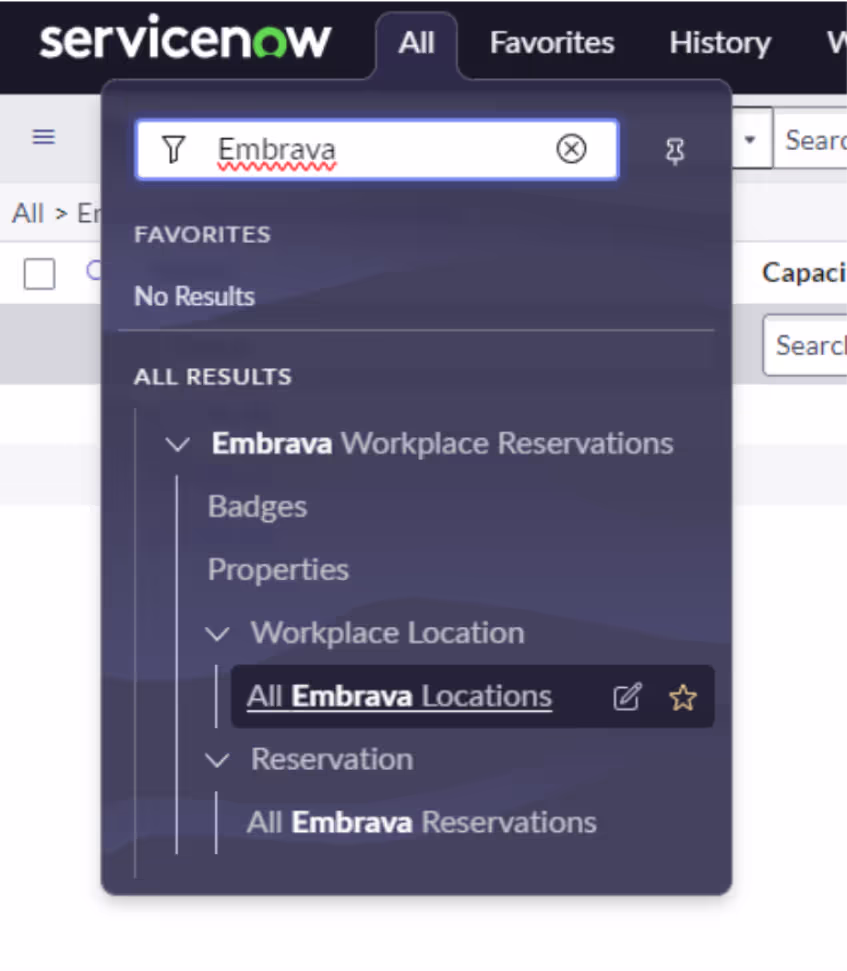Click the Capacity column header
The width and height of the screenshot is (847, 971).
804,272
